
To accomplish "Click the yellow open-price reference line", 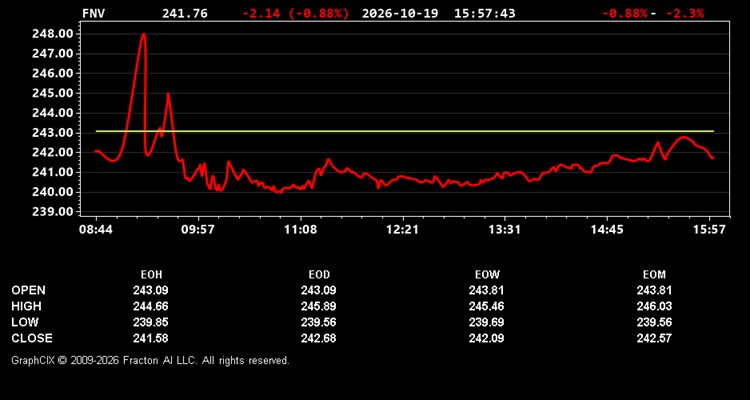I will [405, 131].
